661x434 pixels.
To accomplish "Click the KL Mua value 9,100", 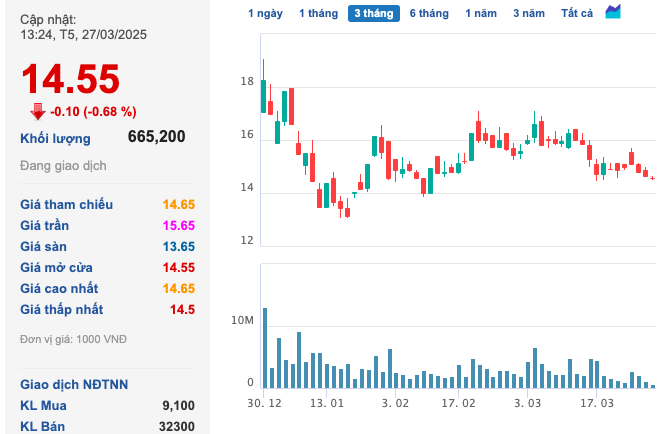I will coord(177,405).
